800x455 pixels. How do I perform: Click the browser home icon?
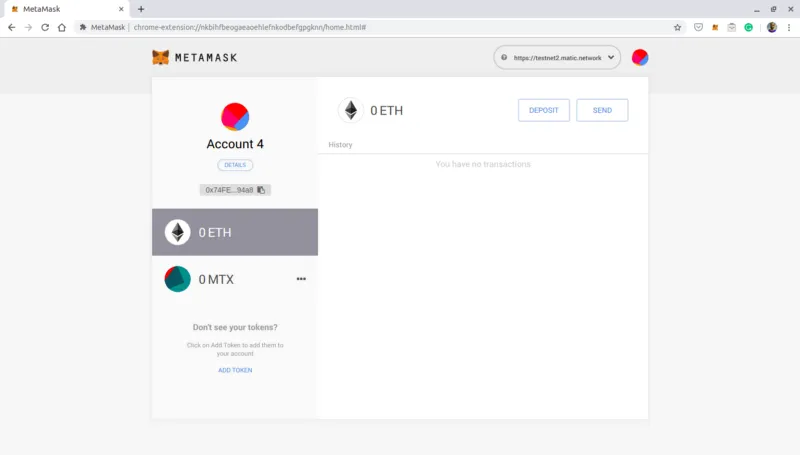tap(62, 28)
